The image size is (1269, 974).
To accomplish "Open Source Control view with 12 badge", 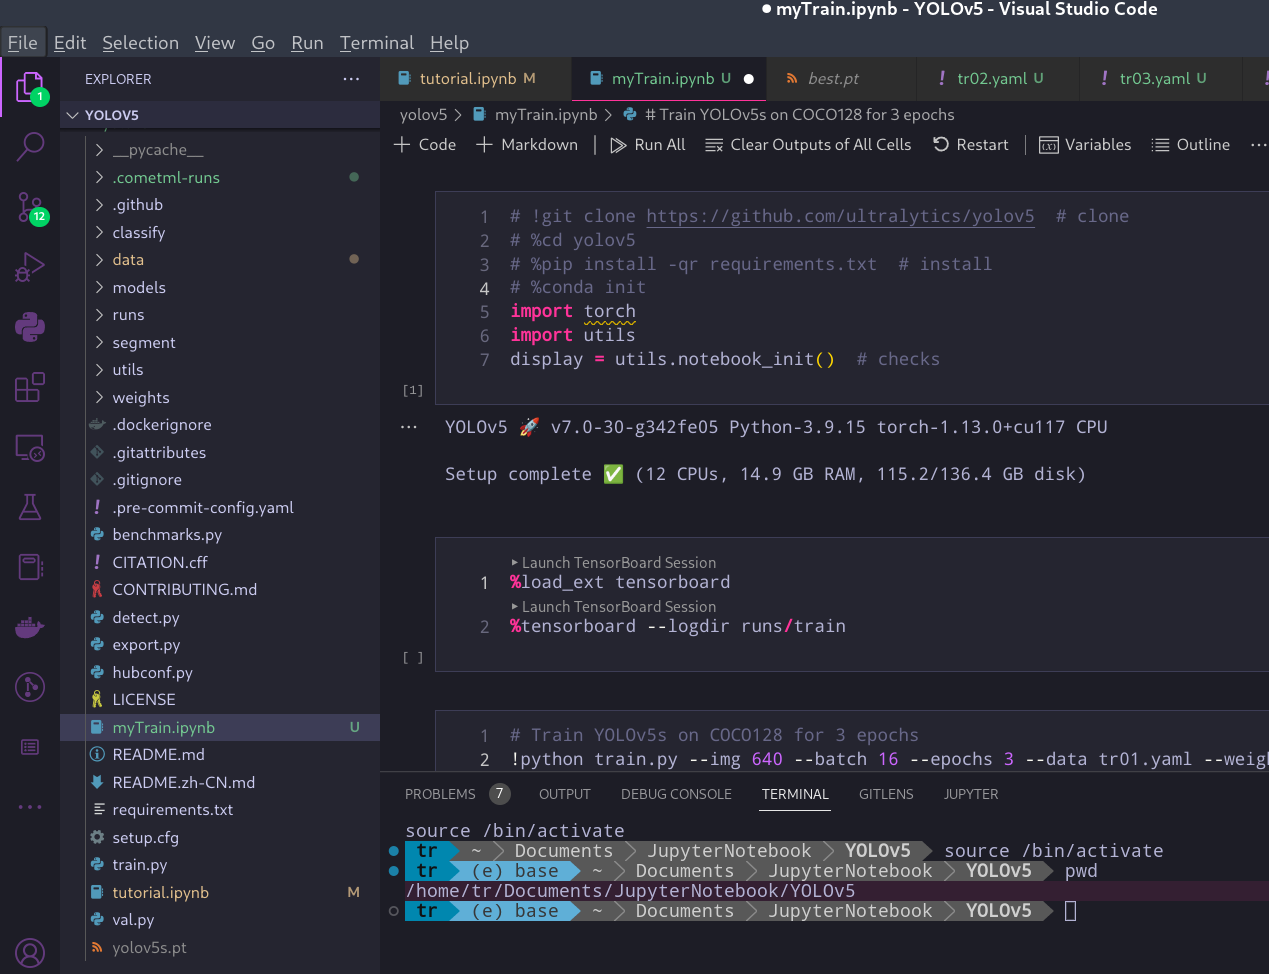I will pyautogui.click(x=31, y=208).
